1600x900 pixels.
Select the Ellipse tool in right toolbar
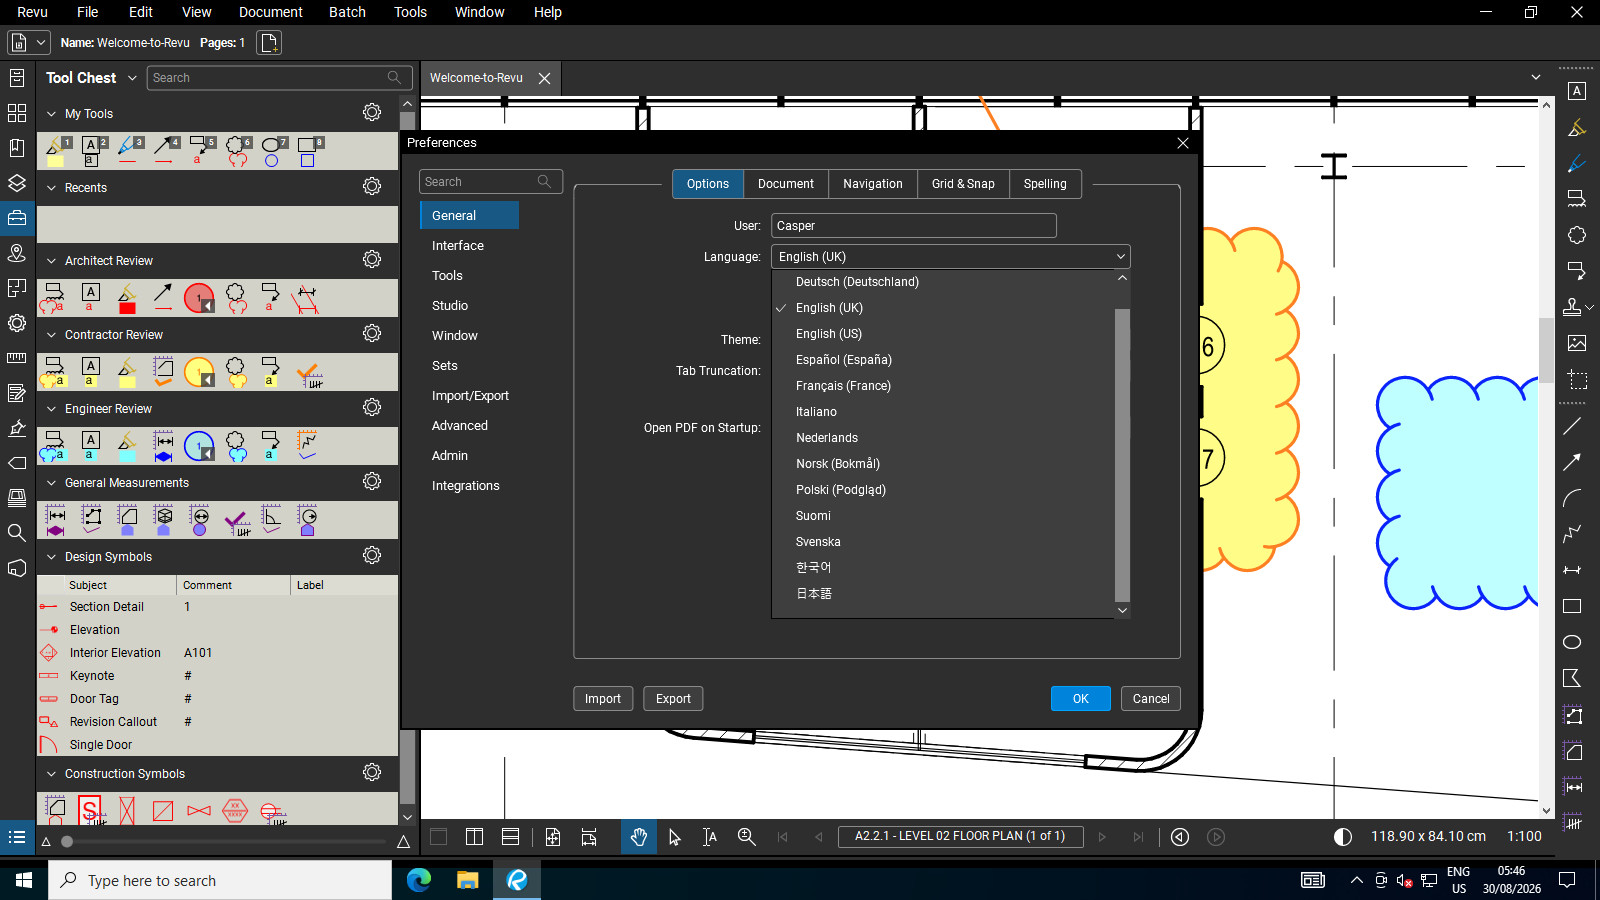pos(1572,642)
